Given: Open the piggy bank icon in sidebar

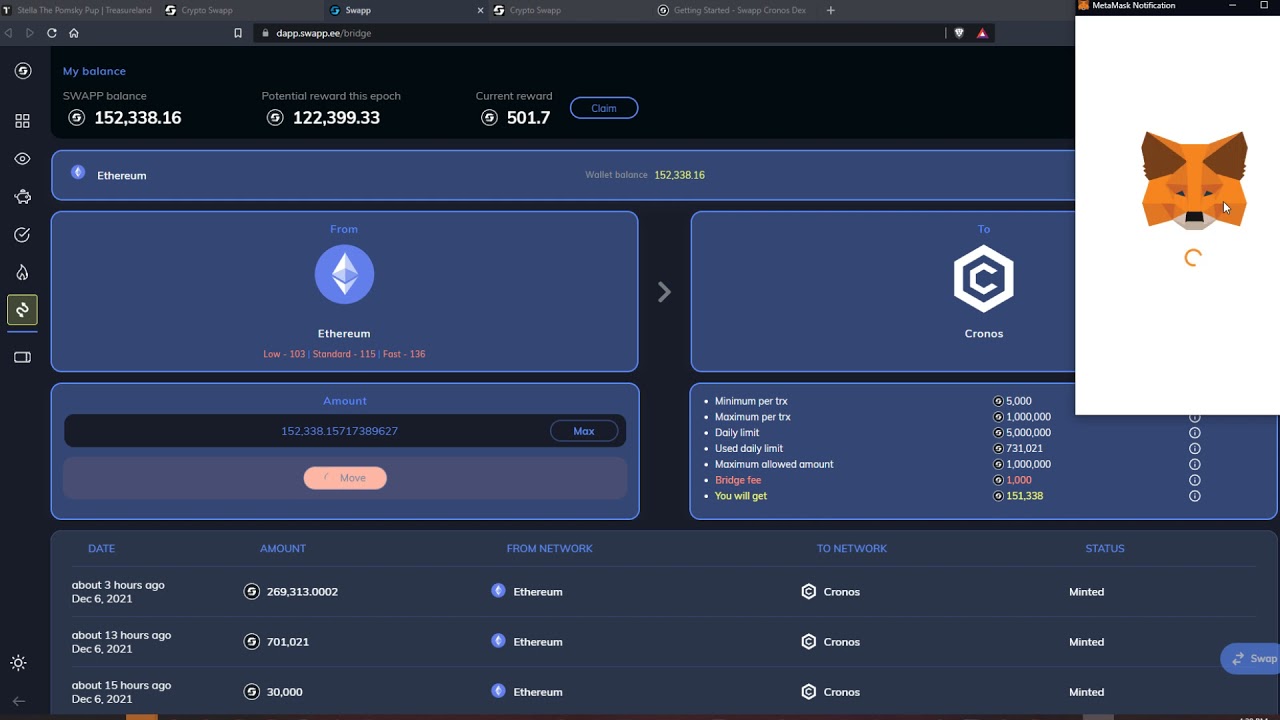Looking at the screenshot, I should click(x=22, y=197).
